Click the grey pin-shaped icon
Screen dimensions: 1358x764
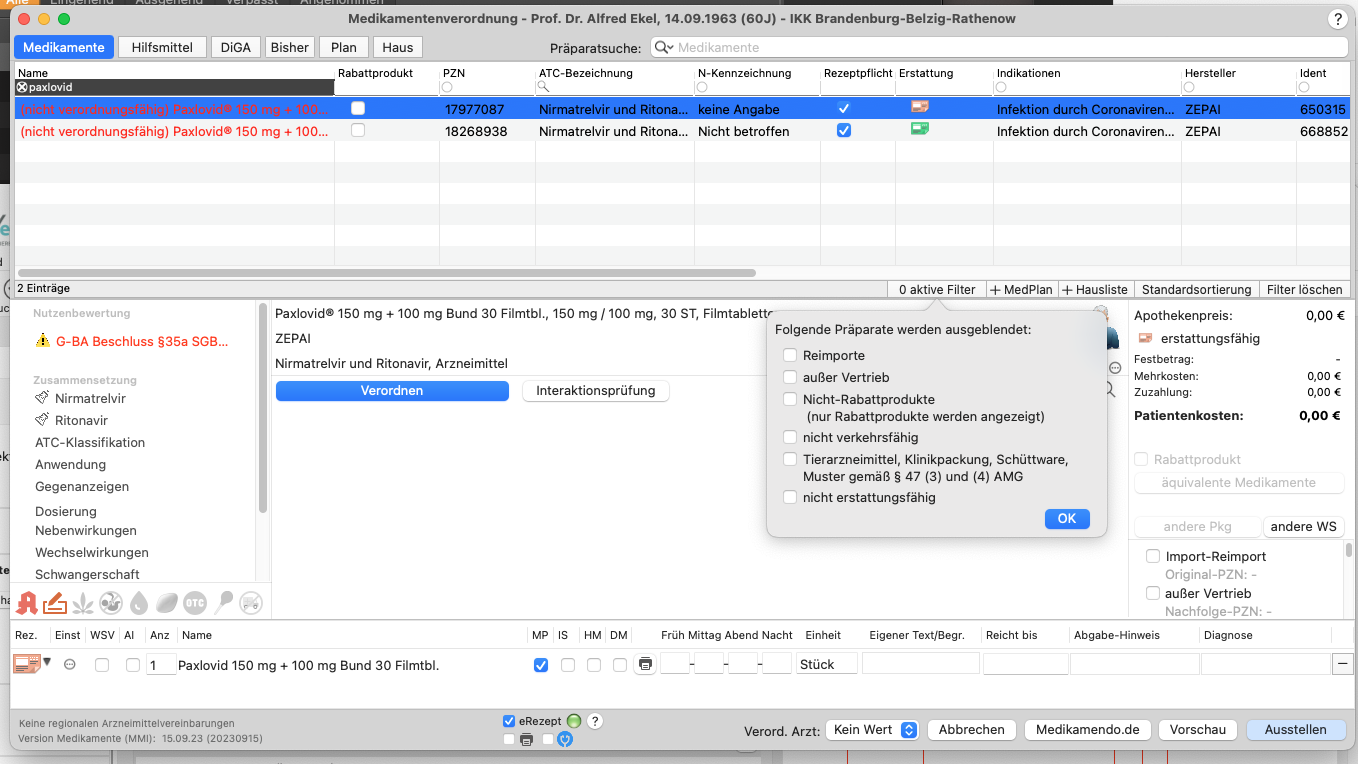223,602
